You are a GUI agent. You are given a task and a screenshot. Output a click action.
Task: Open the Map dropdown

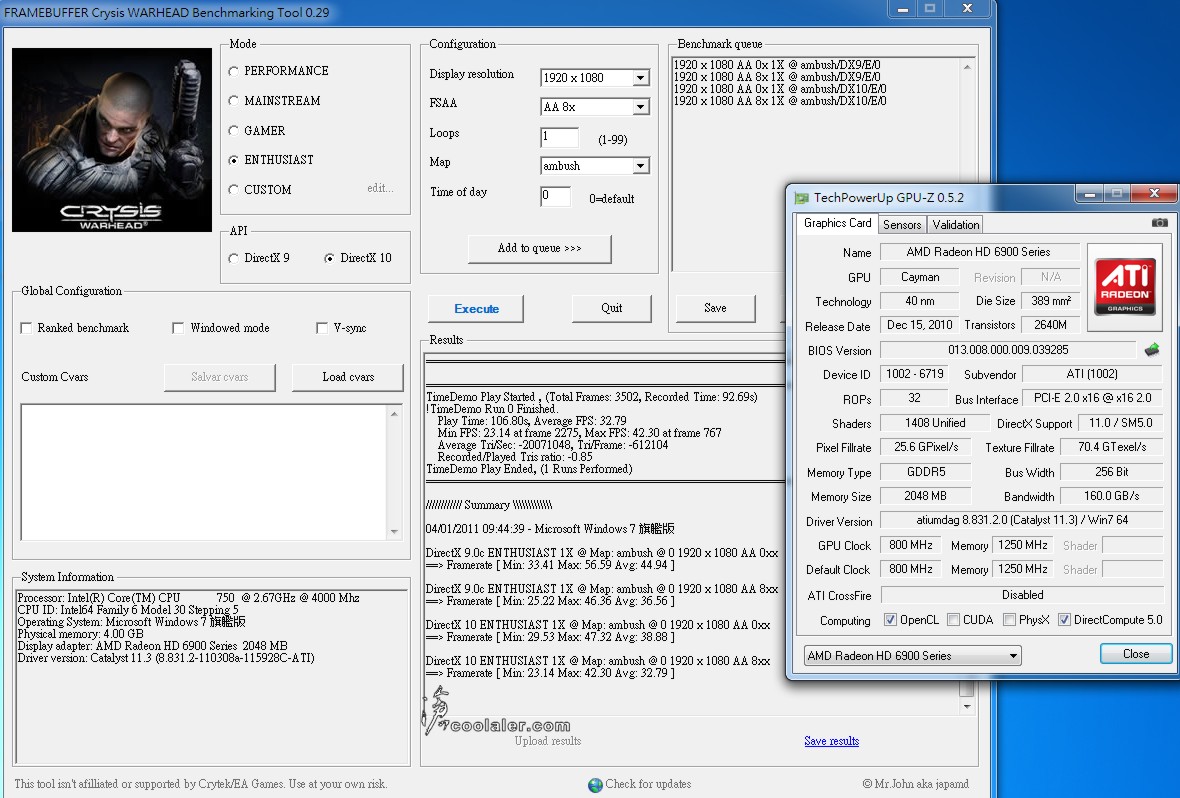pyautogui.click(x=640, y=166)
